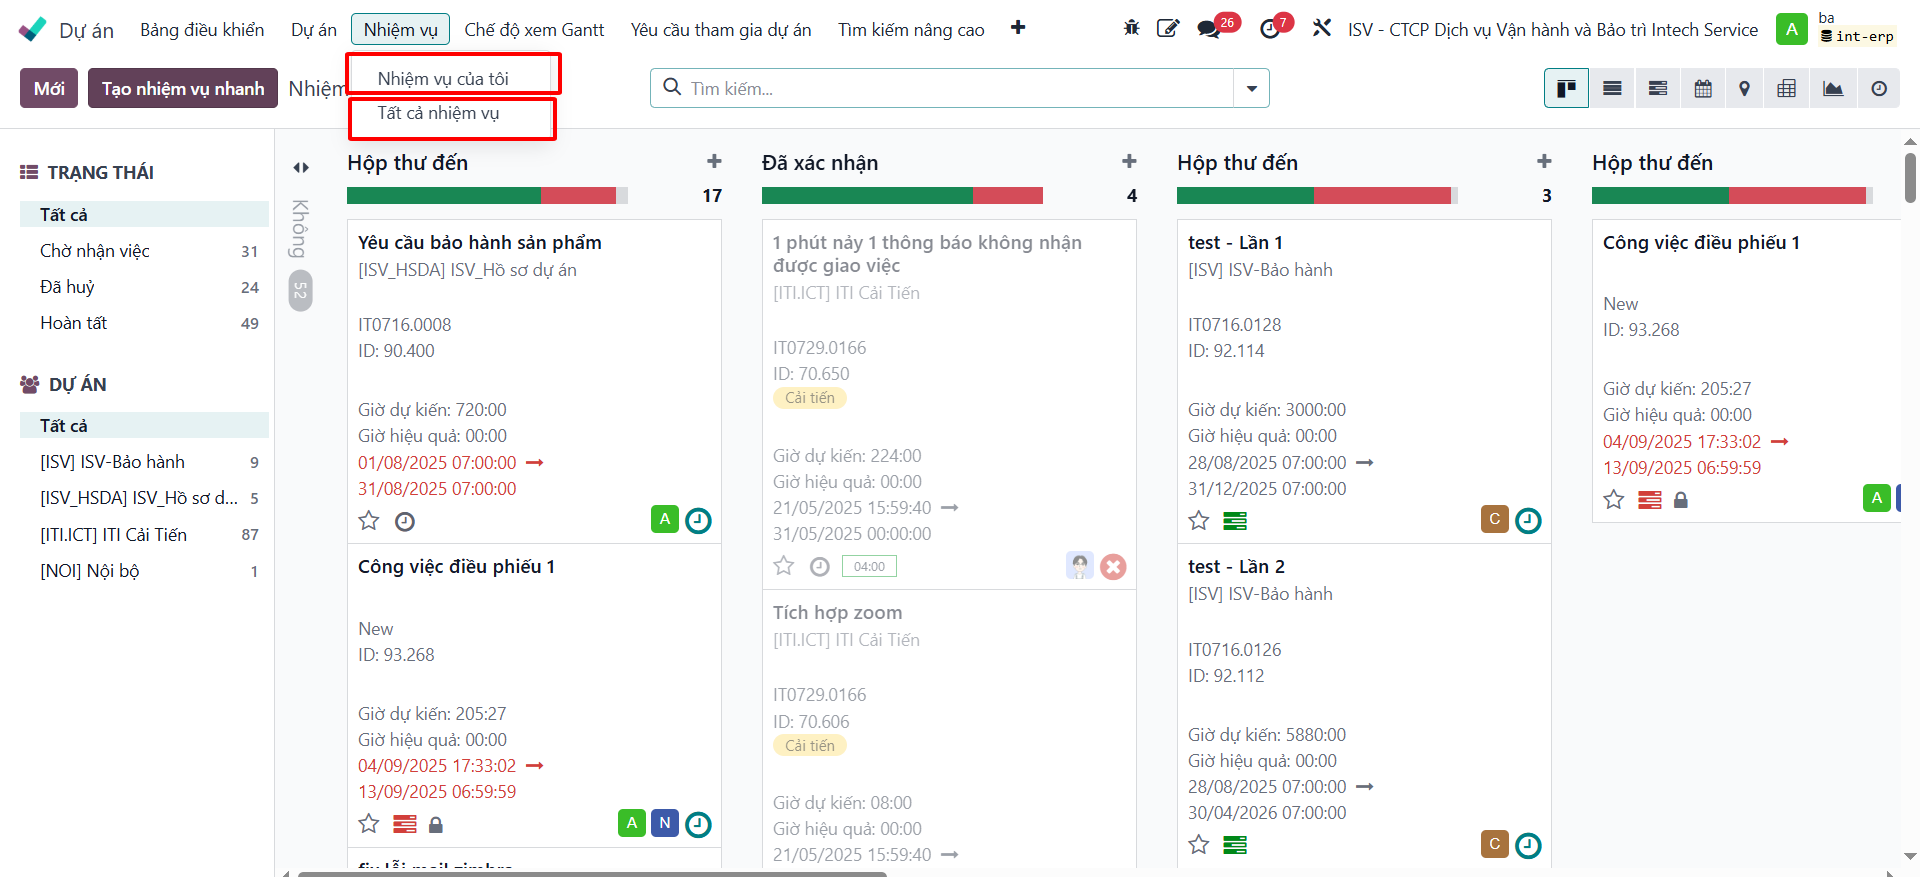The height and width of the screenshot is (877, 1920).
Task: Star the 'Yêu cầu bảo hành sản phẩm' task
Action: pos(369,521)
